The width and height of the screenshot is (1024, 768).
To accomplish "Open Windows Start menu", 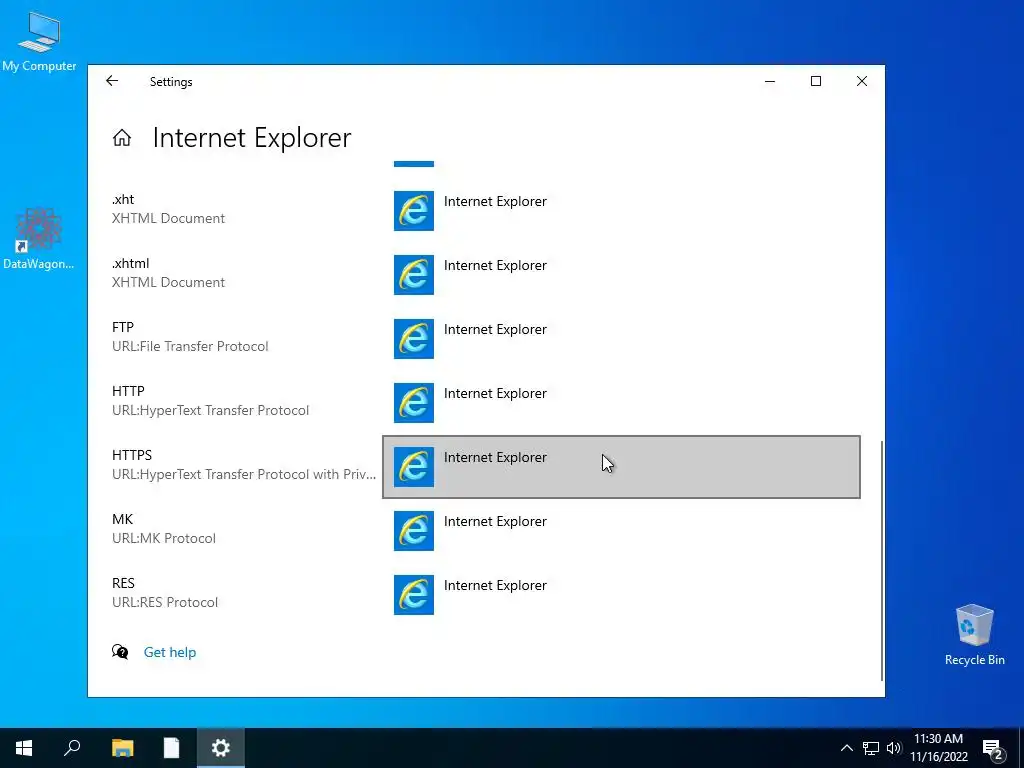I will (x=24, y=748).
